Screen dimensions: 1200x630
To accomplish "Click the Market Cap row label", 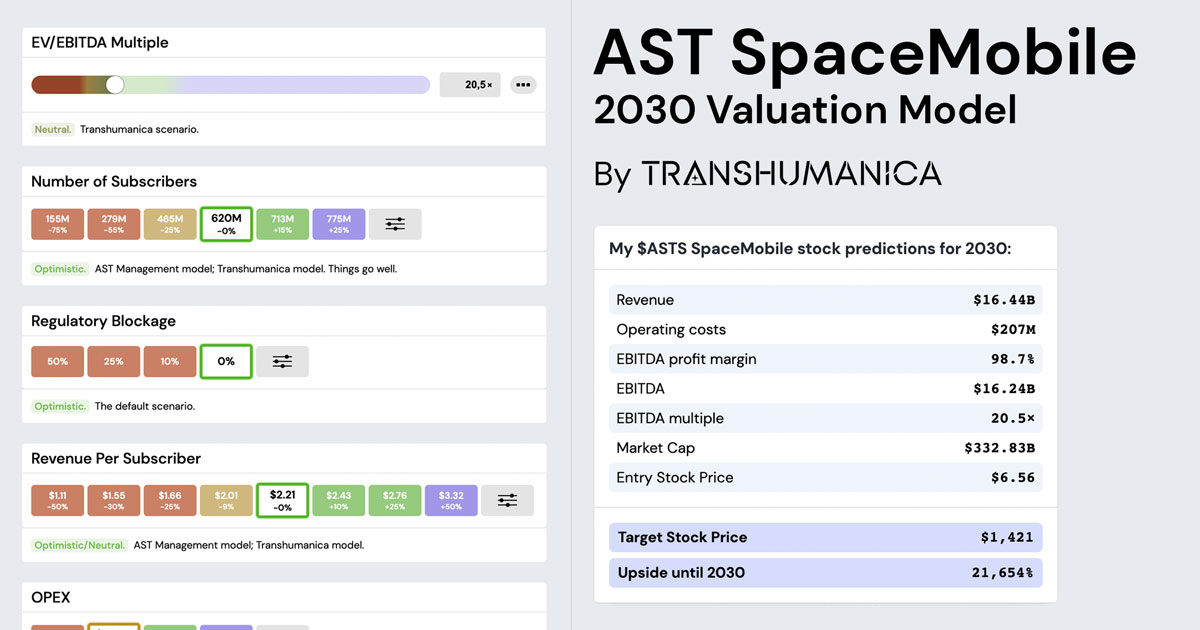I will (655, 448).
